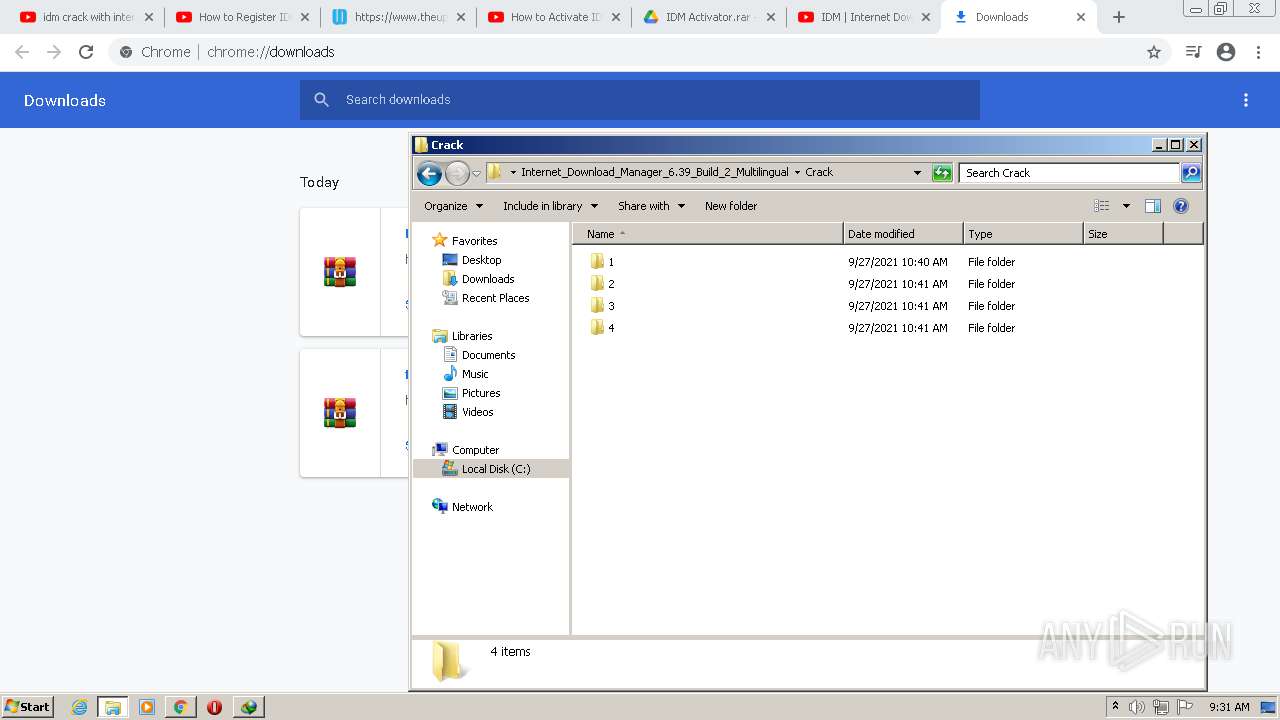Image resolution: width=1280 pixels, height=720 pixels.
Task: Click the Explorer forward arrow button
Action: click(x=457, y=173)
